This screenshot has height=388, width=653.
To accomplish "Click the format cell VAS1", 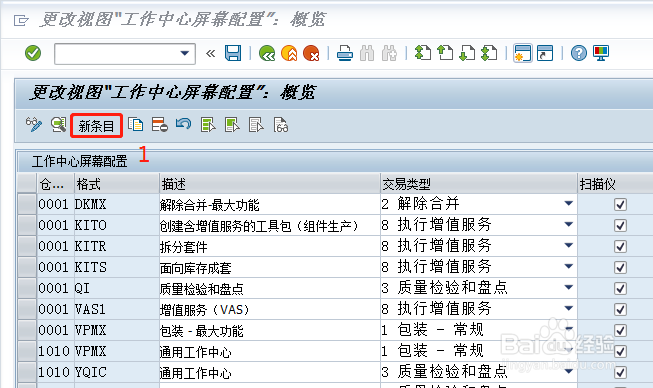I will pos(117,309).
